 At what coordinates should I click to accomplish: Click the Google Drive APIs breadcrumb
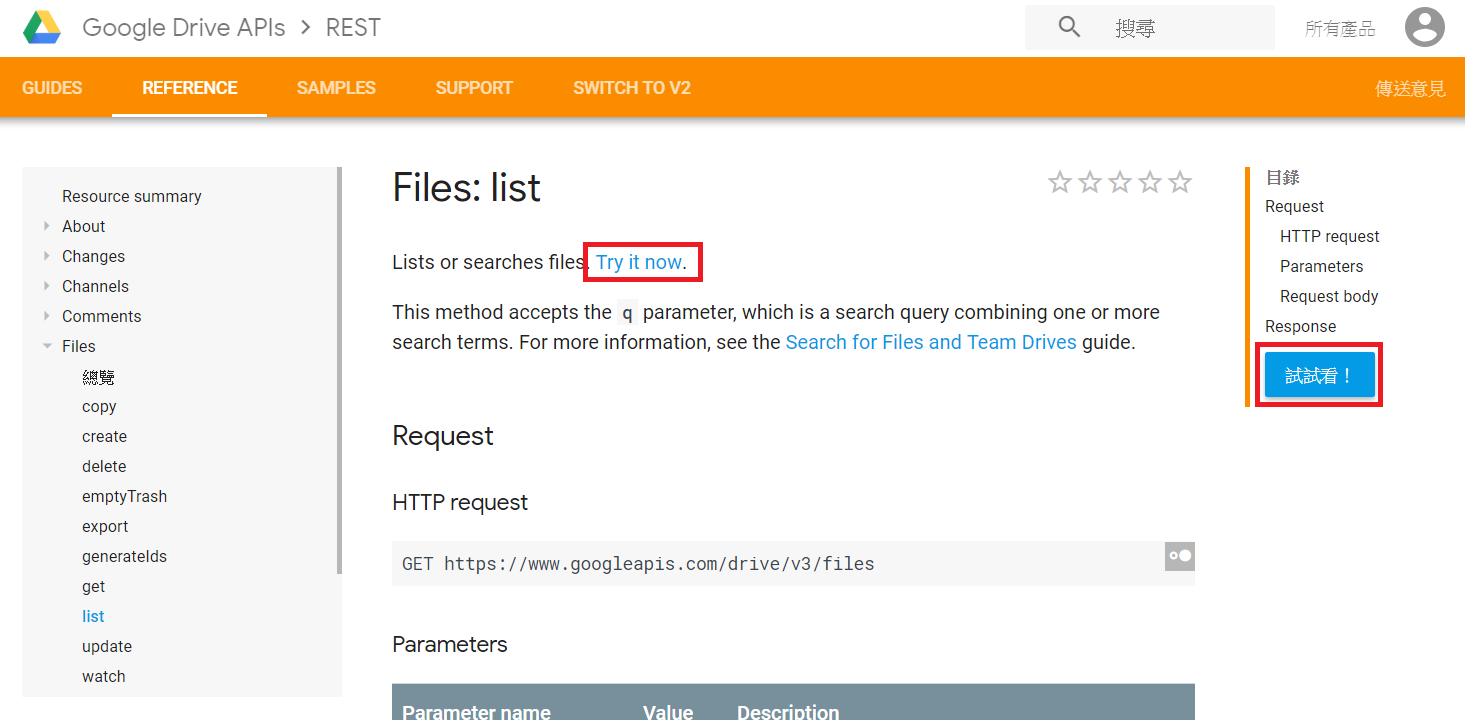coord(184,27)
